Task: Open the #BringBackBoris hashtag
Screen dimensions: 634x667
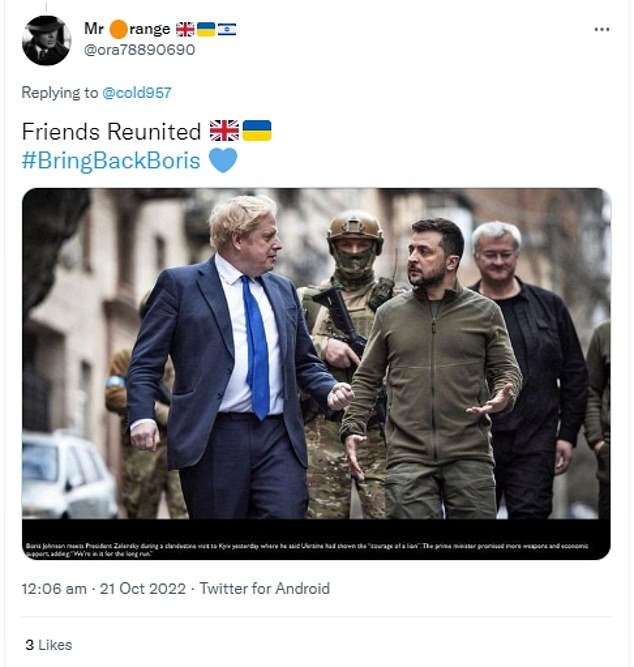Action: pos(111,161)
